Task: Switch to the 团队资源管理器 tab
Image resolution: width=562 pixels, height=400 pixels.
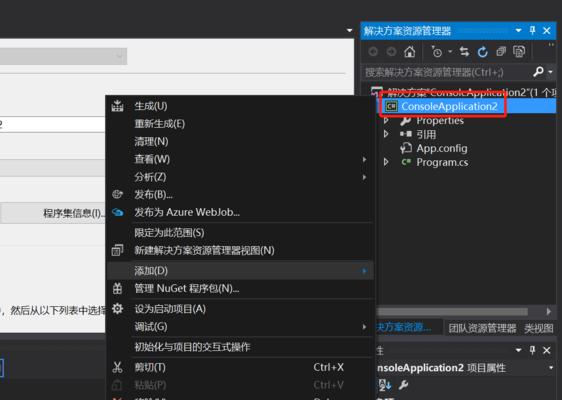Action: pyautogui.click(x=482, y=328)
